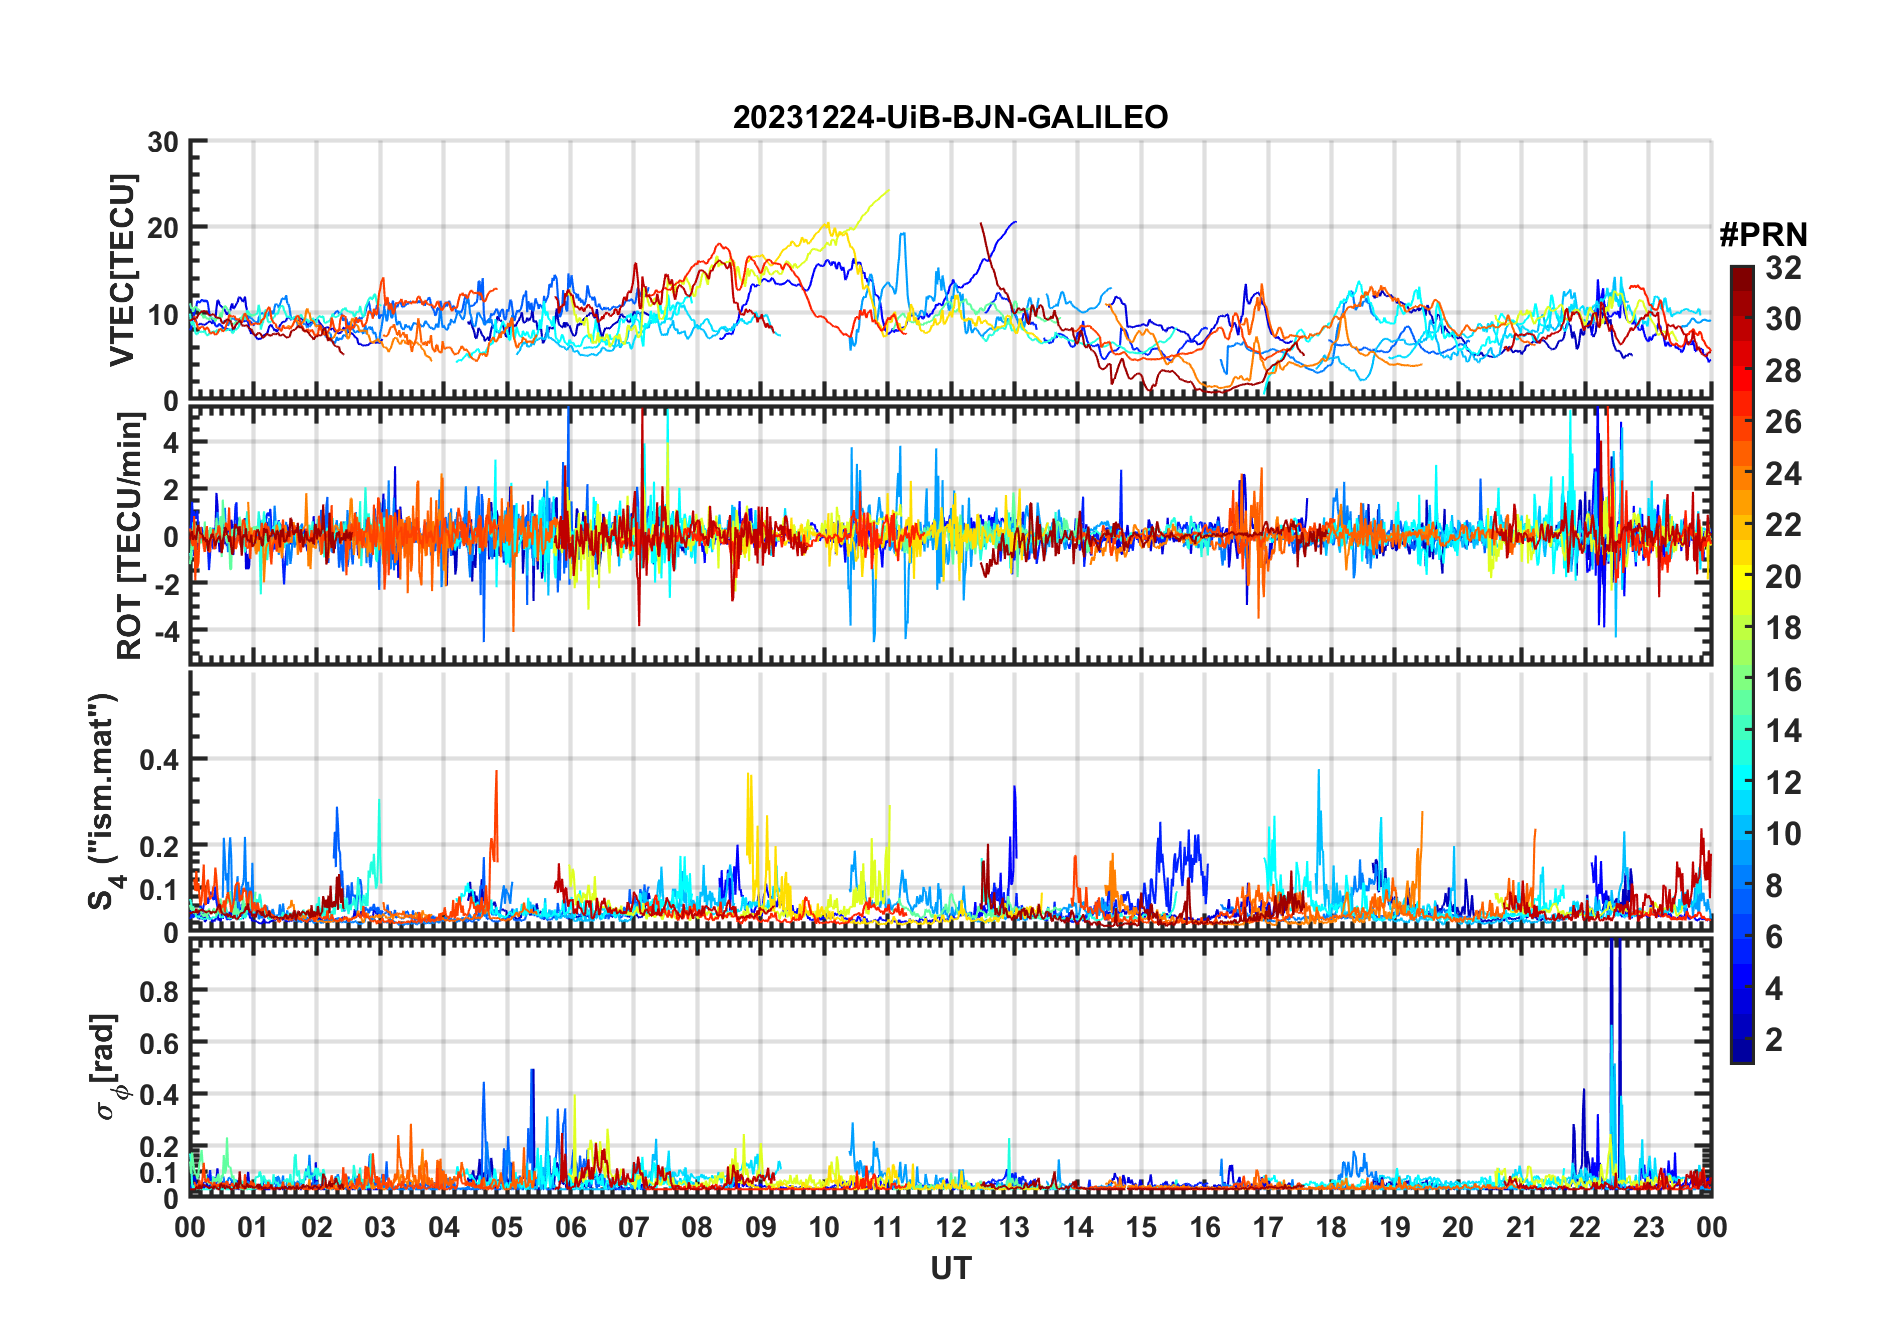Click the #PRN colorbar title

click(x=1764, y=235)
